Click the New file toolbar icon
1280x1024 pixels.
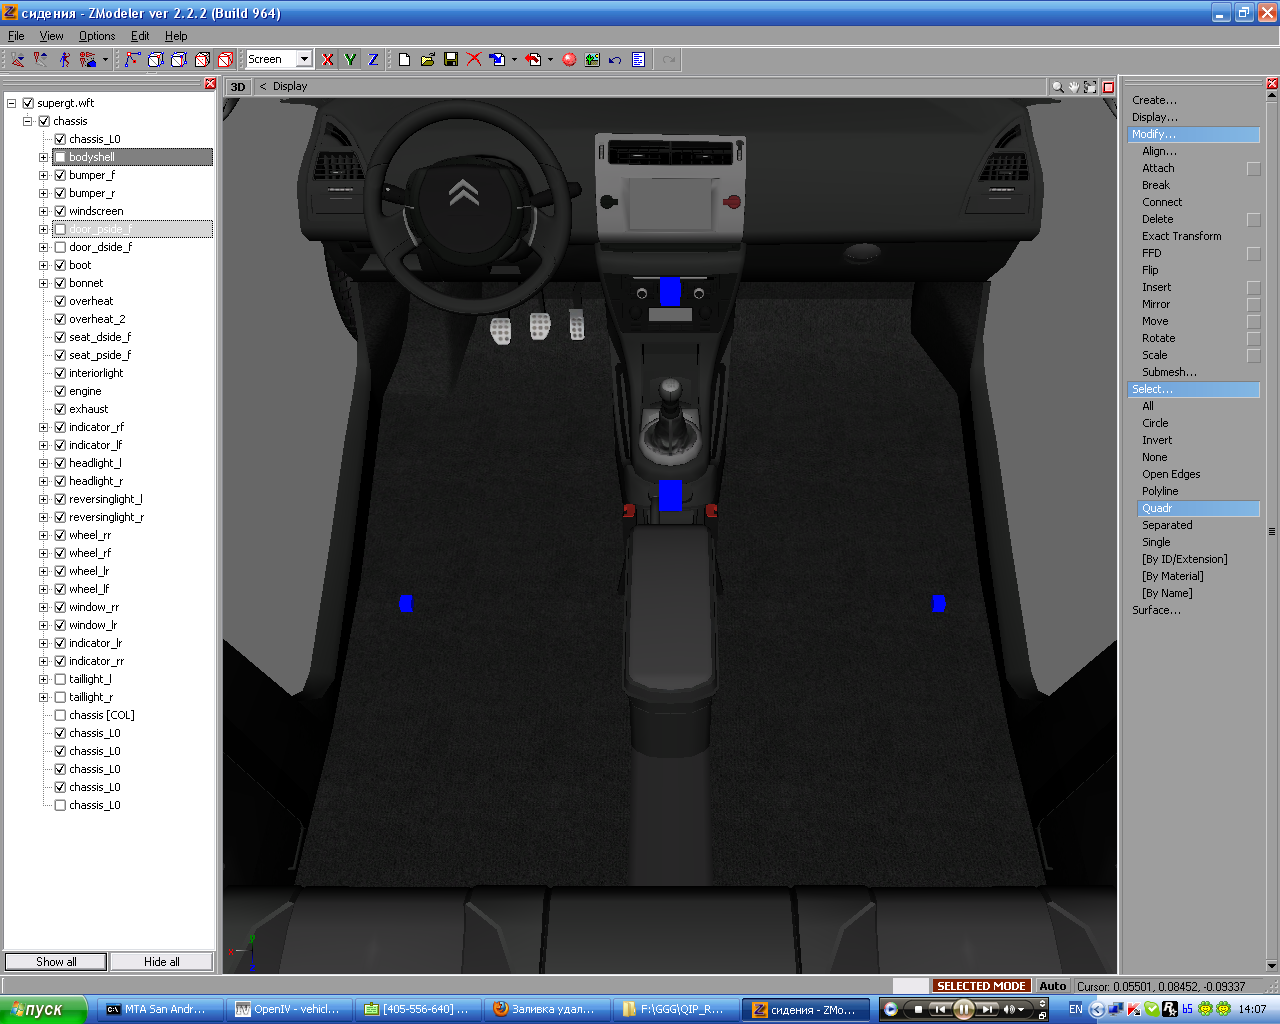click(x=404, y=60)
